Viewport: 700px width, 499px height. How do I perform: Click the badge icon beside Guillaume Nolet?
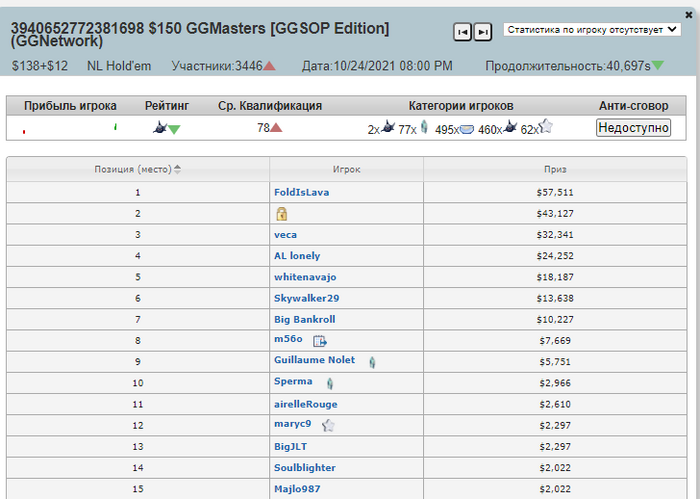[x=372, y=362]
